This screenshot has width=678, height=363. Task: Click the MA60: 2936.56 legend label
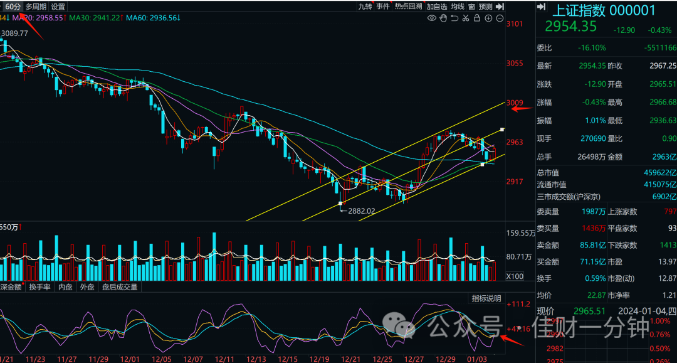pyautogui.click(x=154, y=18)
